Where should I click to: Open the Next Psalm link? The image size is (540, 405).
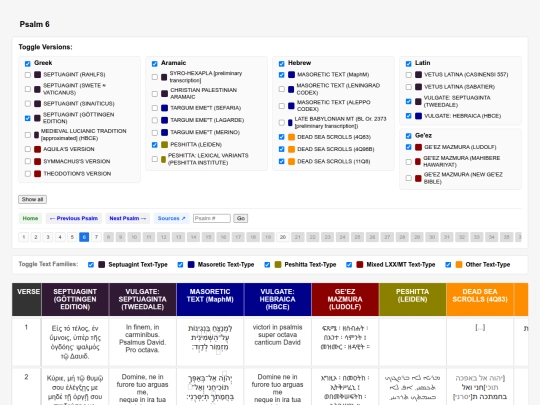tap(127, 218)
